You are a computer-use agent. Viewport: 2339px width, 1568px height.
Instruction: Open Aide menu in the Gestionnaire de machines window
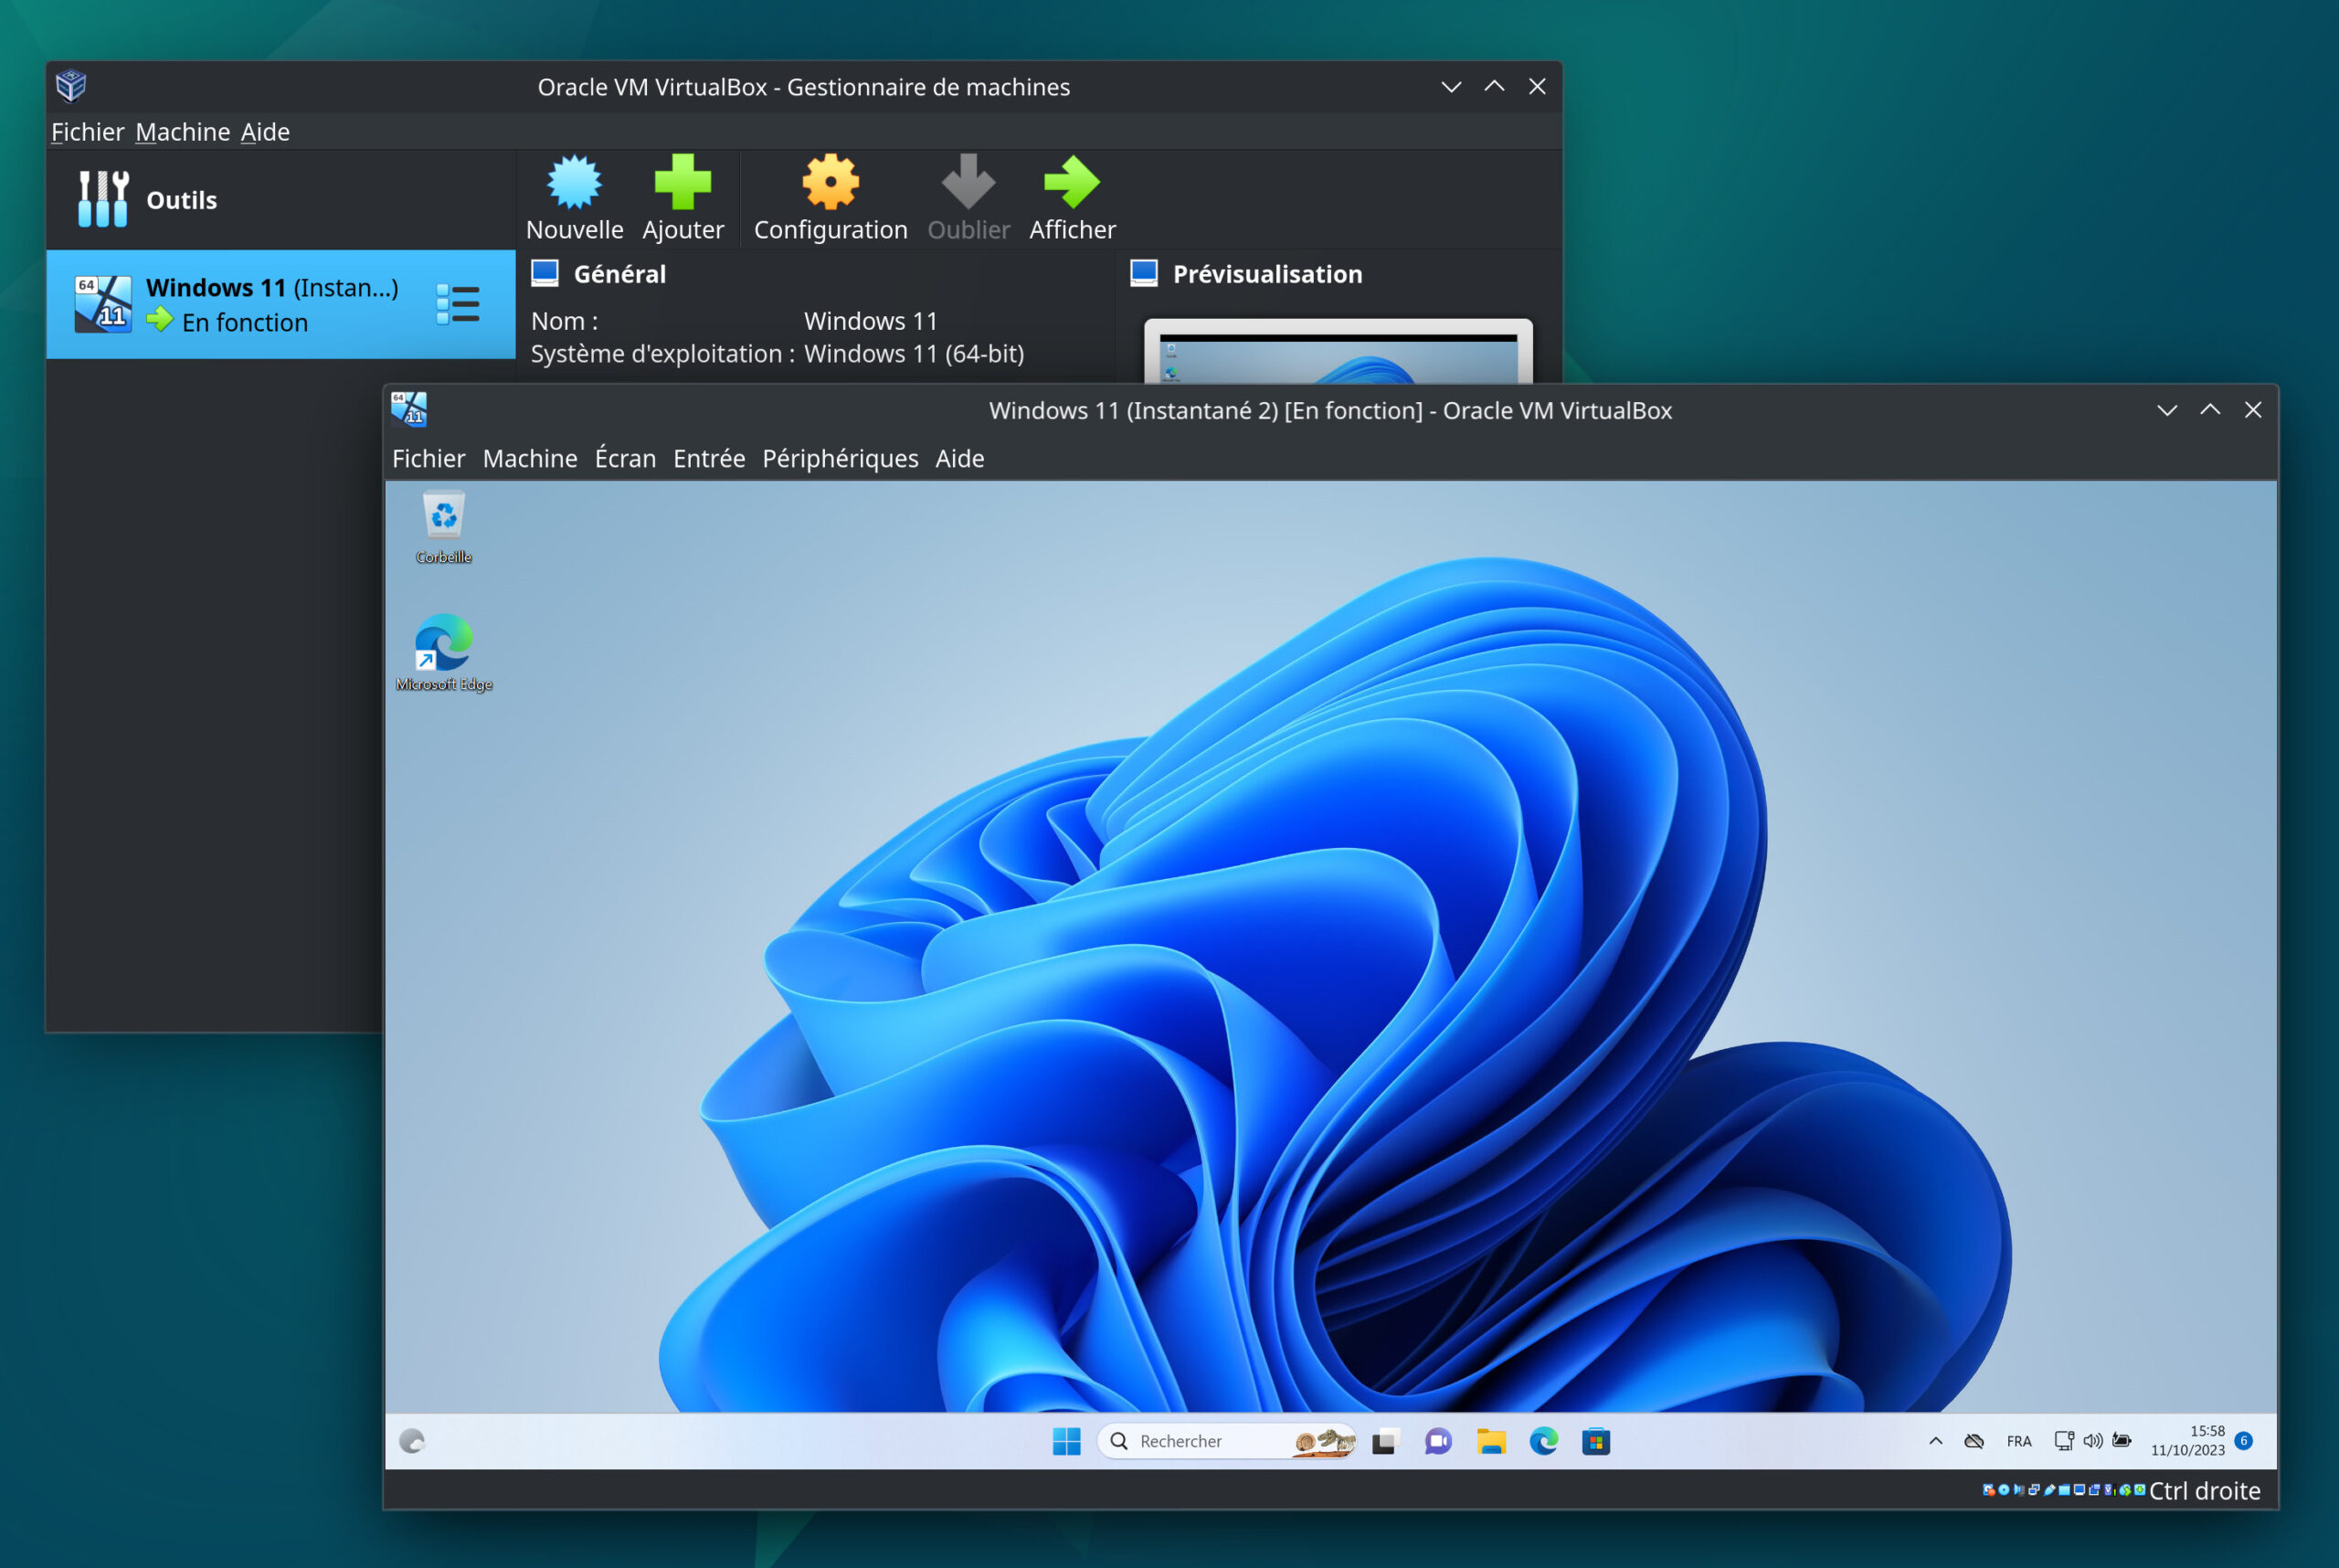click(265, 132)
